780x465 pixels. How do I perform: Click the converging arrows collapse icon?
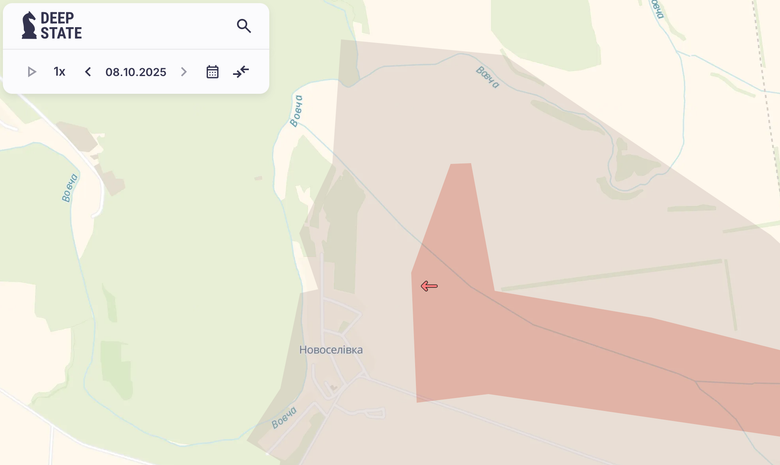pyautogui.click(x=241, y=72)
